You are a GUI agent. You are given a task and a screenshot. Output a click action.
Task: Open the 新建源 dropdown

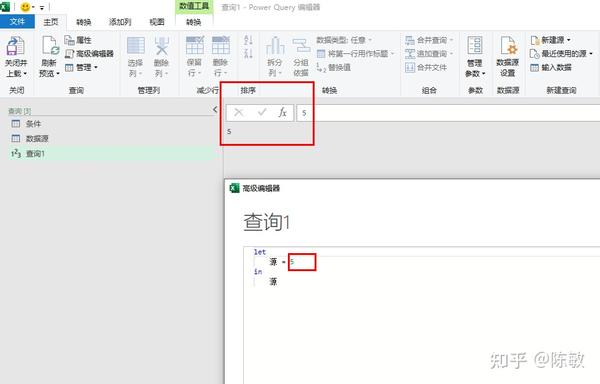pyautogui.click(x=550, y=40)
